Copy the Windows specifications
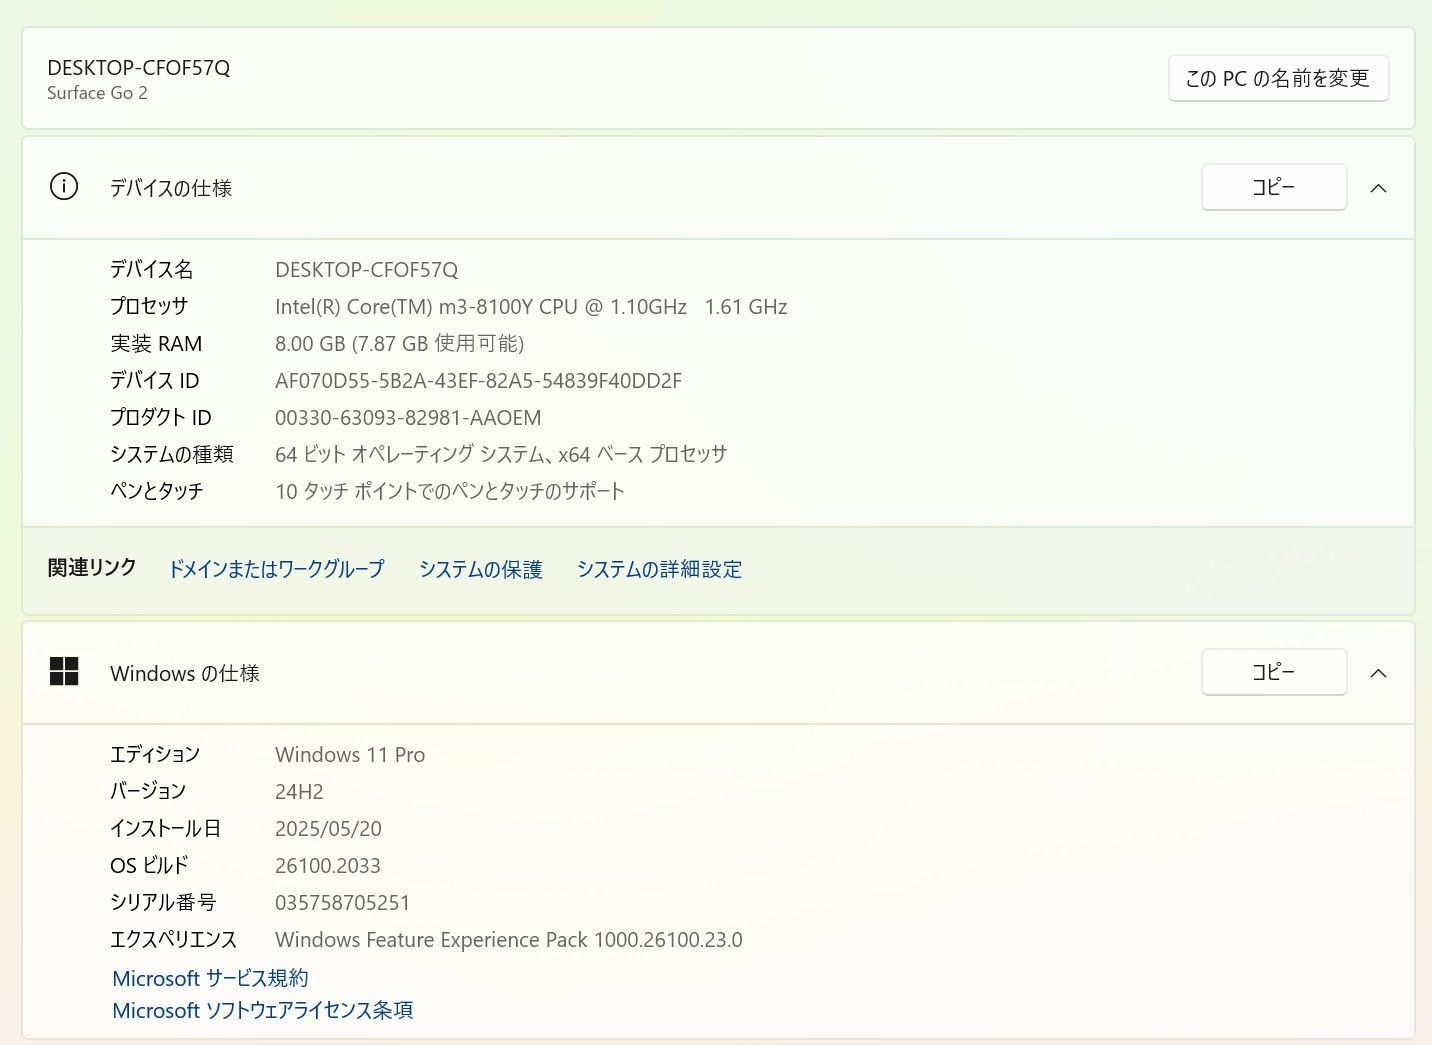This screenshot has height=1045, width=1432. click(1274, 672)
